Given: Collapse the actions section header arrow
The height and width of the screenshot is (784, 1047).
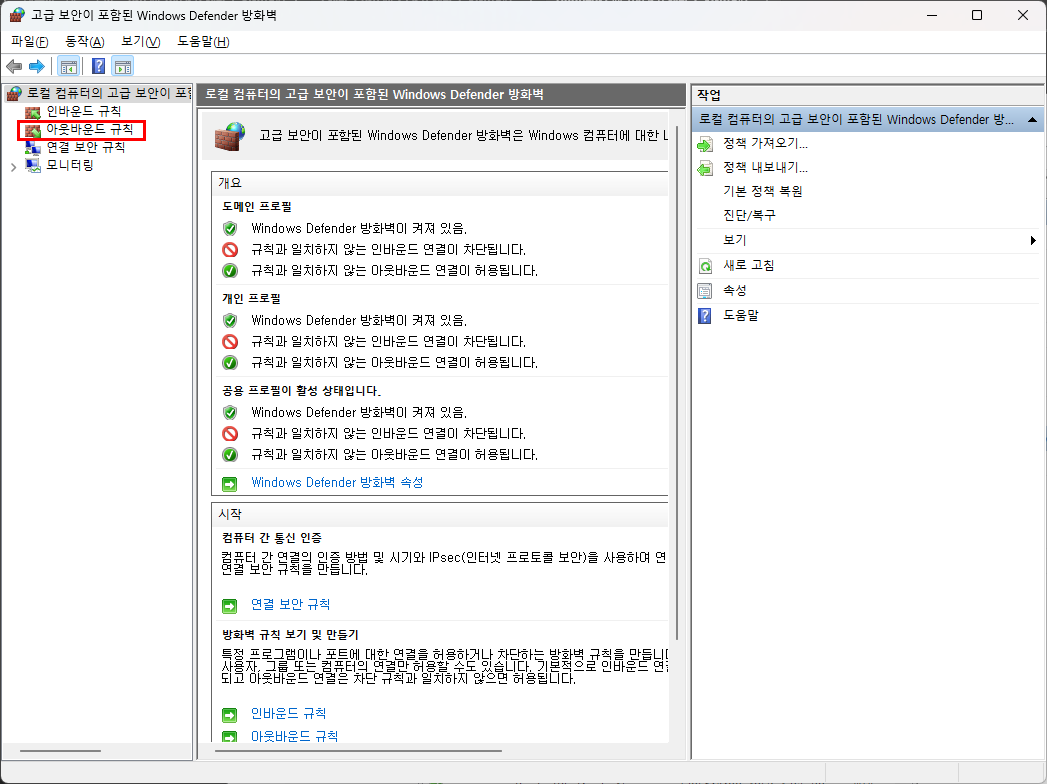Looking at the screenshot, I should click(1032, 120).
